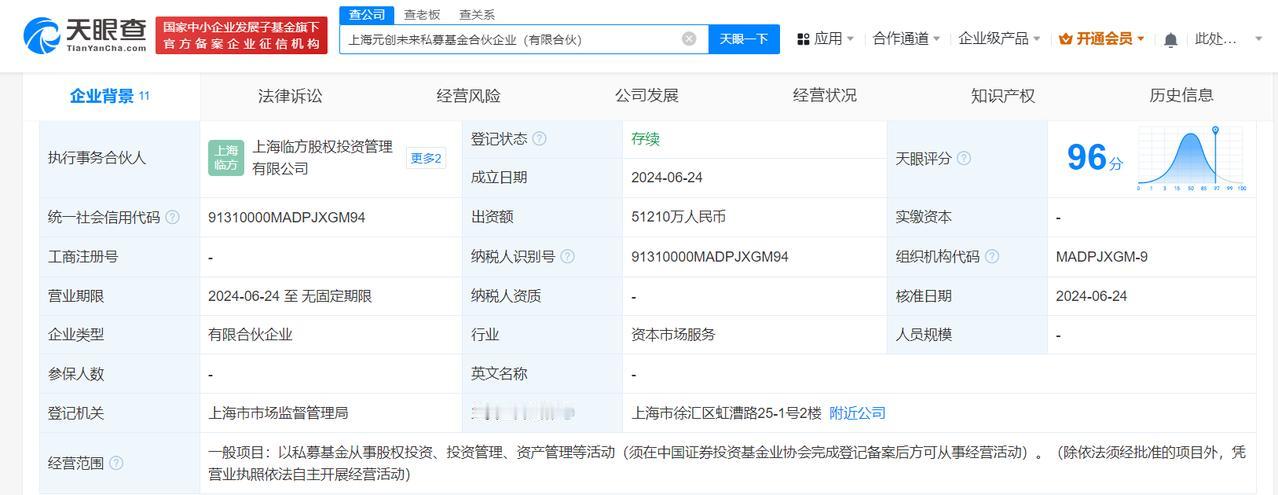
Task: Click the taxpayer ID value next to 纳税人识别号
Action: (x=710, y=257)
